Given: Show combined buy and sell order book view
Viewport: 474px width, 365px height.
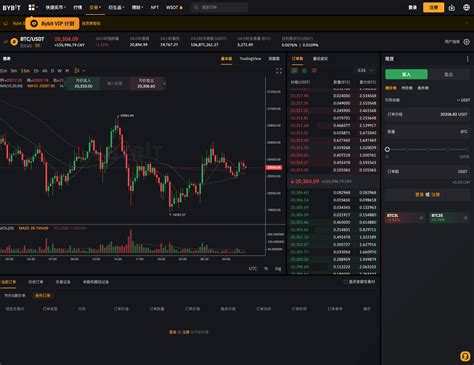Looking at the screenshot, I should (x=294, y=70).
